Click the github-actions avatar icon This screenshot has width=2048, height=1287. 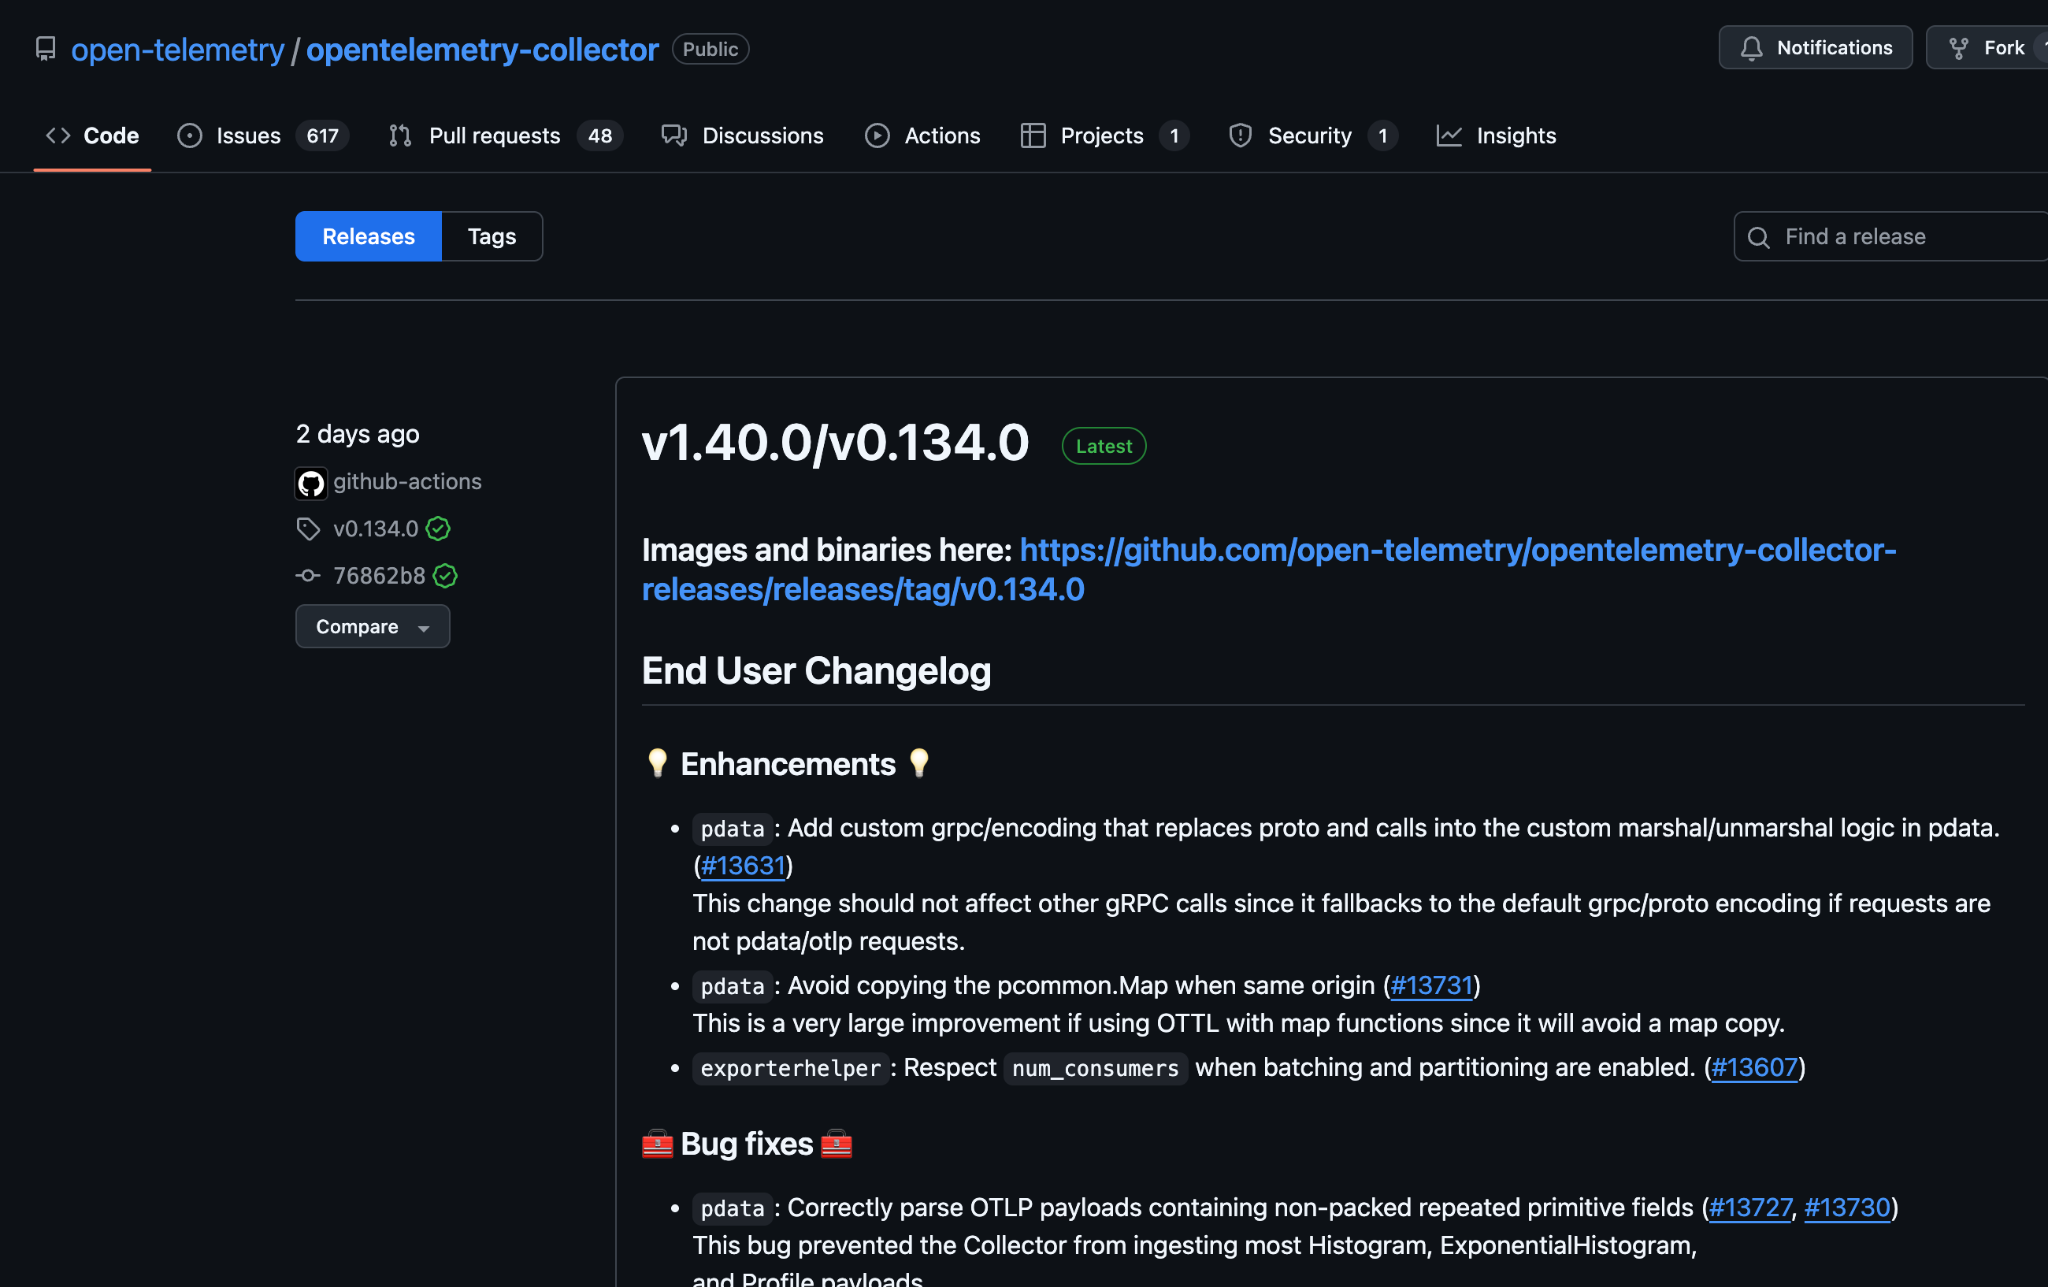point(311,483)
